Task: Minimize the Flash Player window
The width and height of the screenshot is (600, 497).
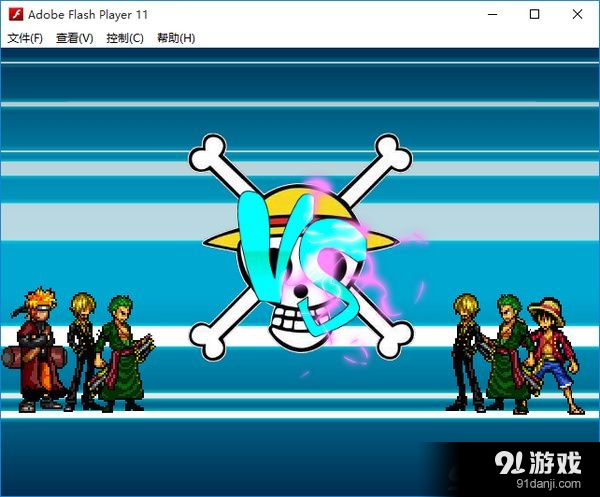Action: tap(492, 15)
